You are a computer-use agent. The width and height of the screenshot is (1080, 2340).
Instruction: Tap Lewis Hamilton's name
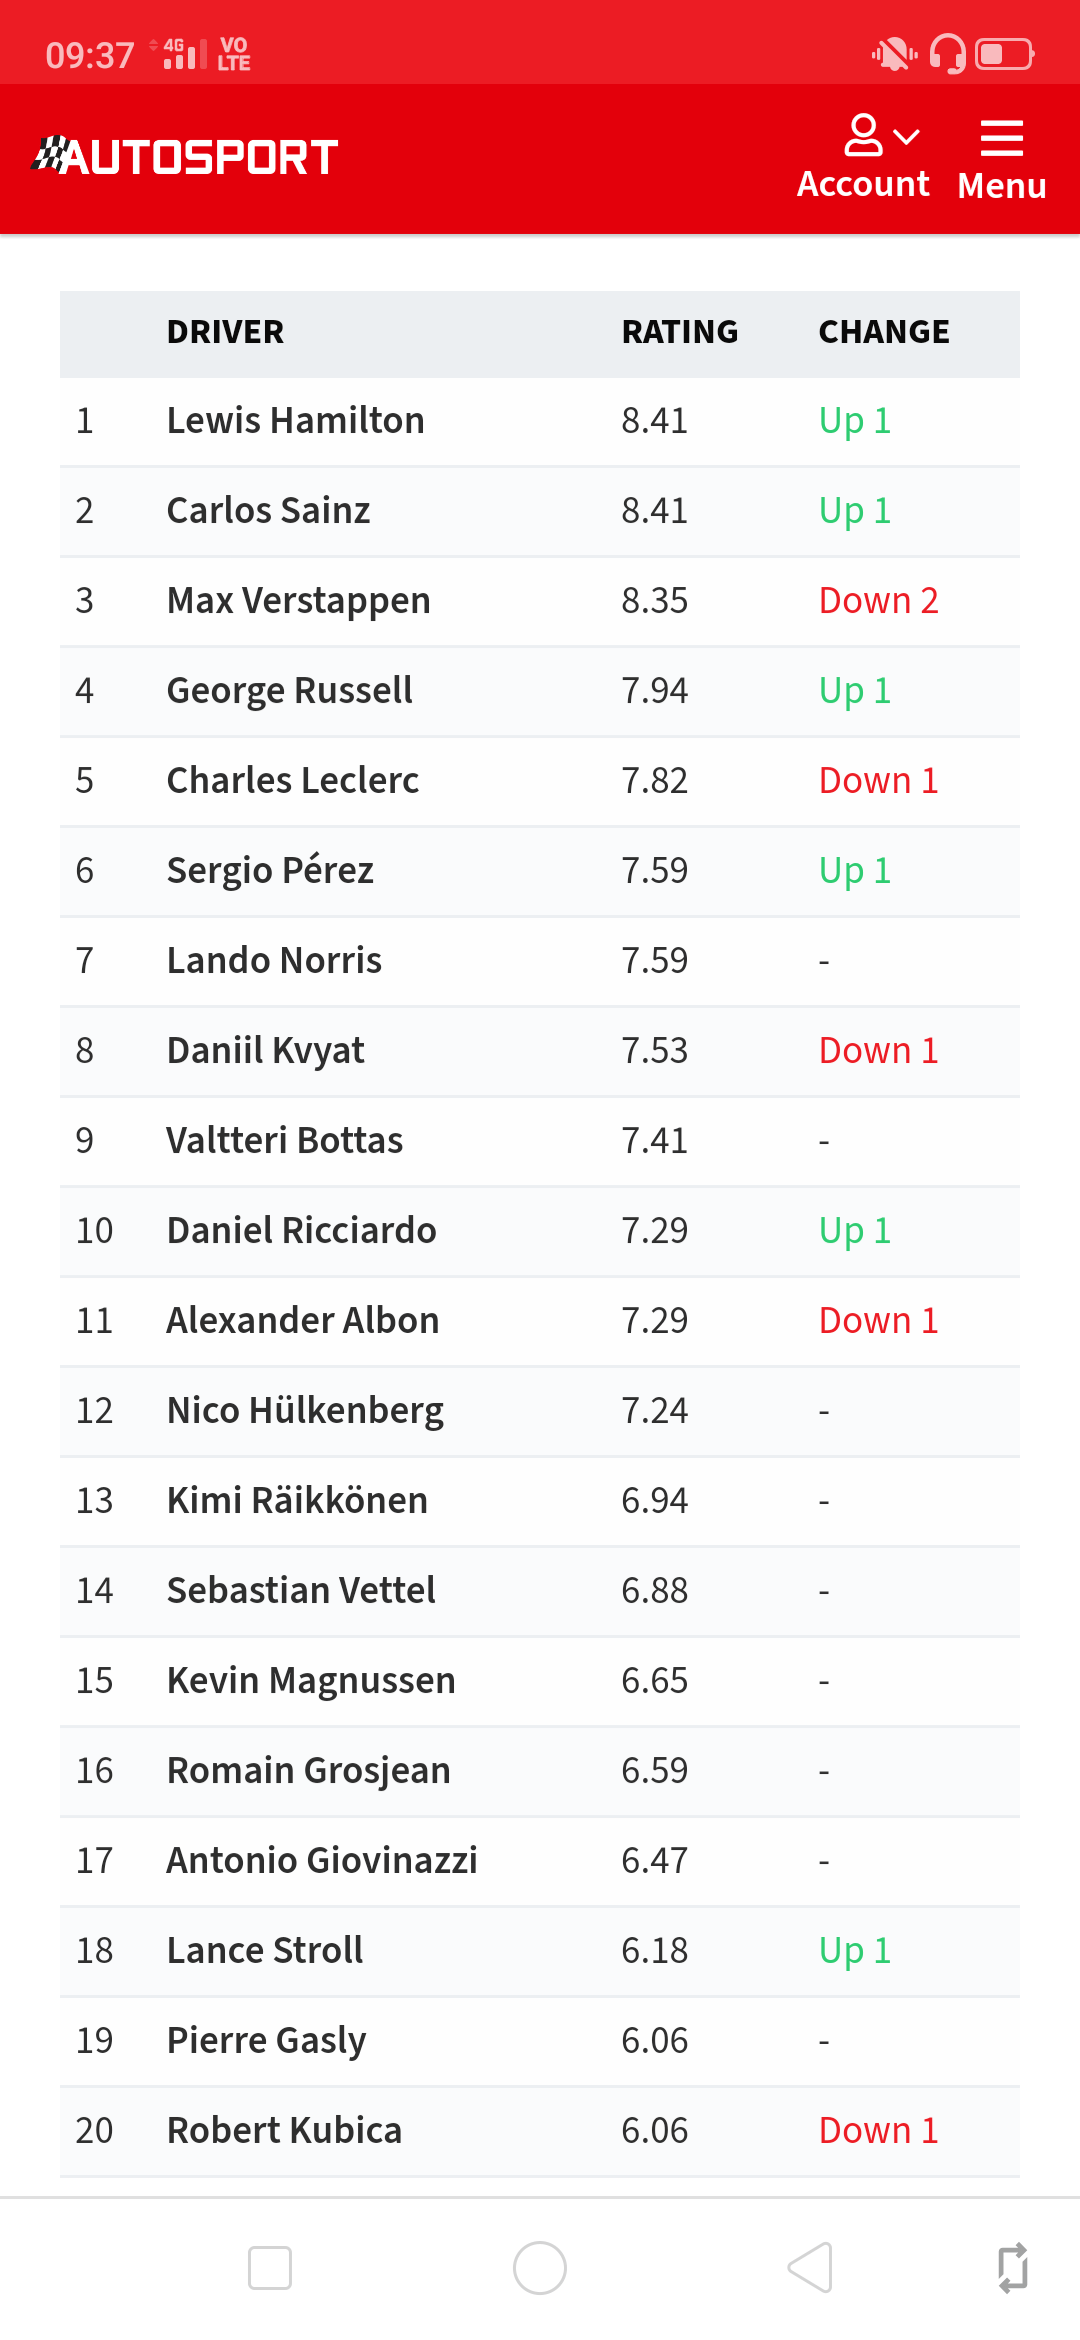click(x=295, y=420)
